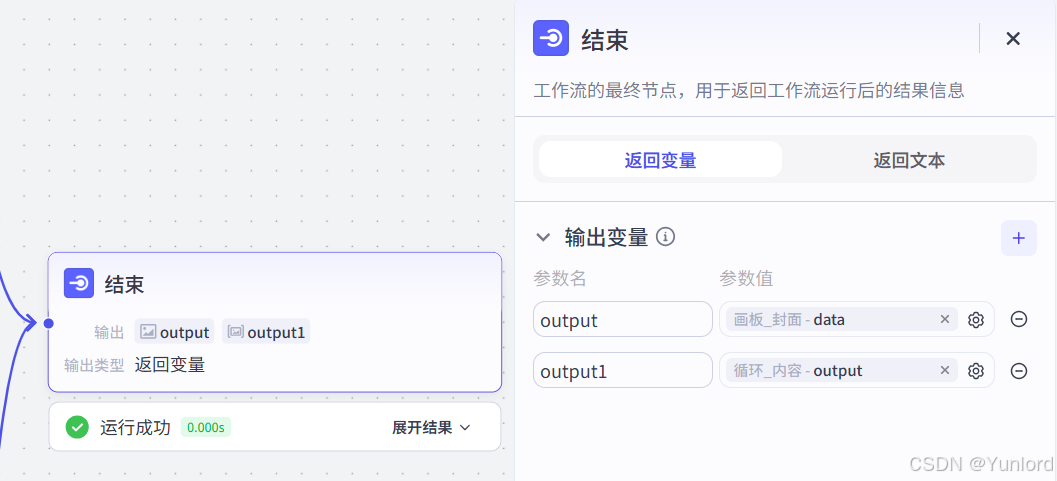Add a new output variable
Viewport: 1057px width, 481px height.
coord(1019,238)
